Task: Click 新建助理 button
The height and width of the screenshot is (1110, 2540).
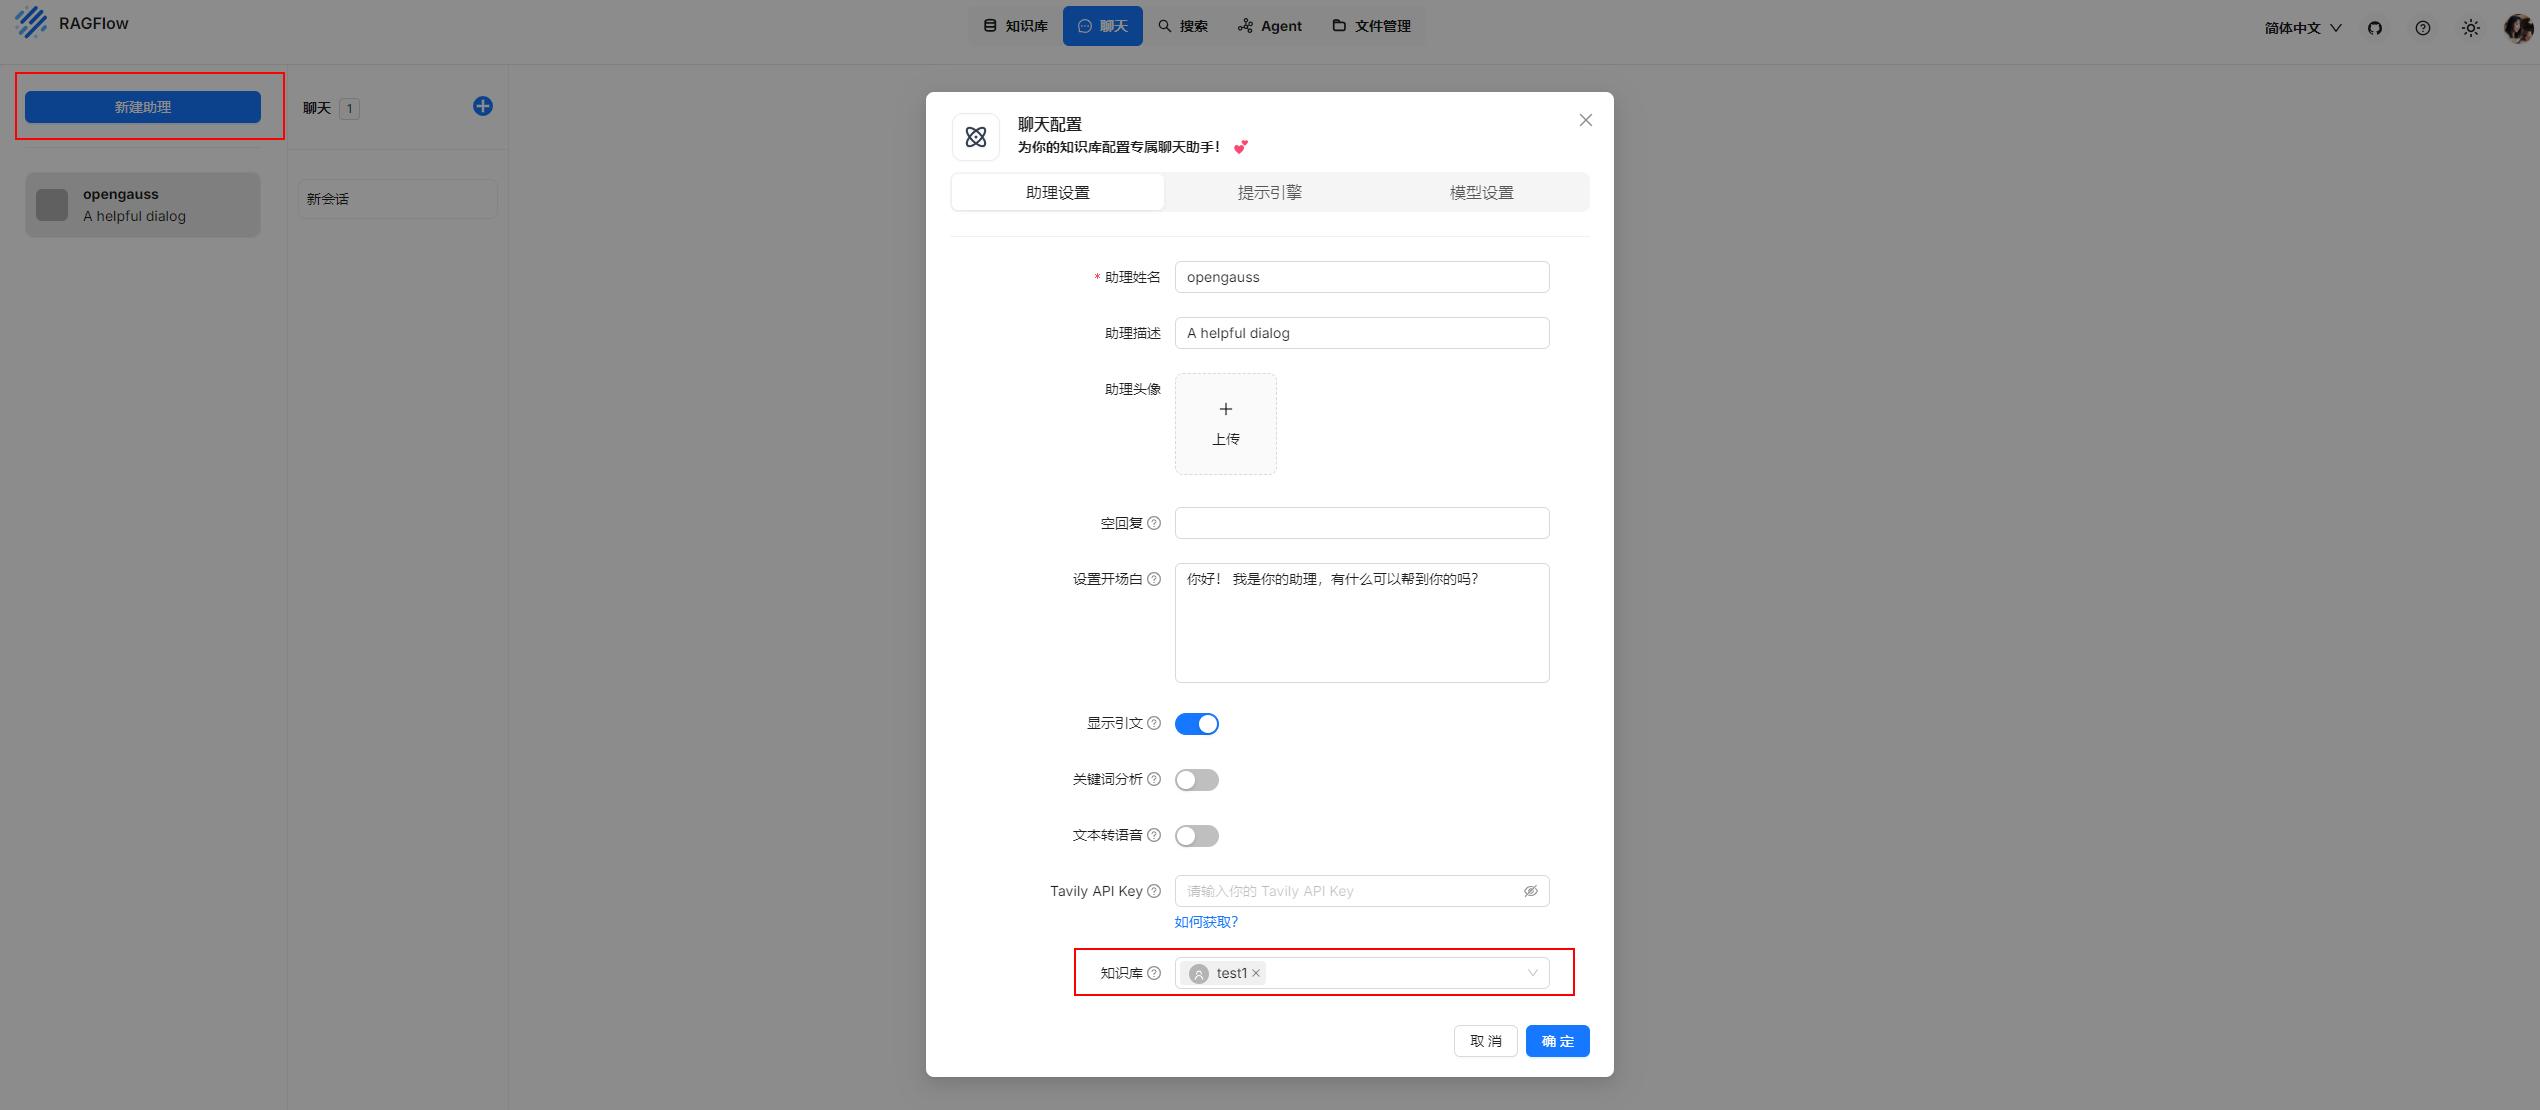Action: [x=143, y=107]
